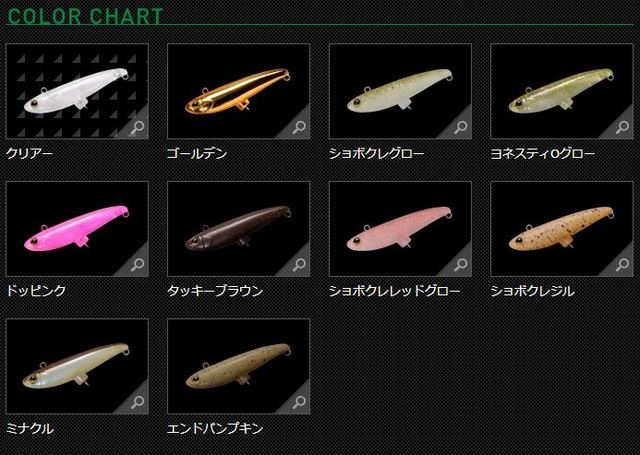Click the エンドパンプキン color name label
Screen dimensions: 640x455
coord(215,428)
